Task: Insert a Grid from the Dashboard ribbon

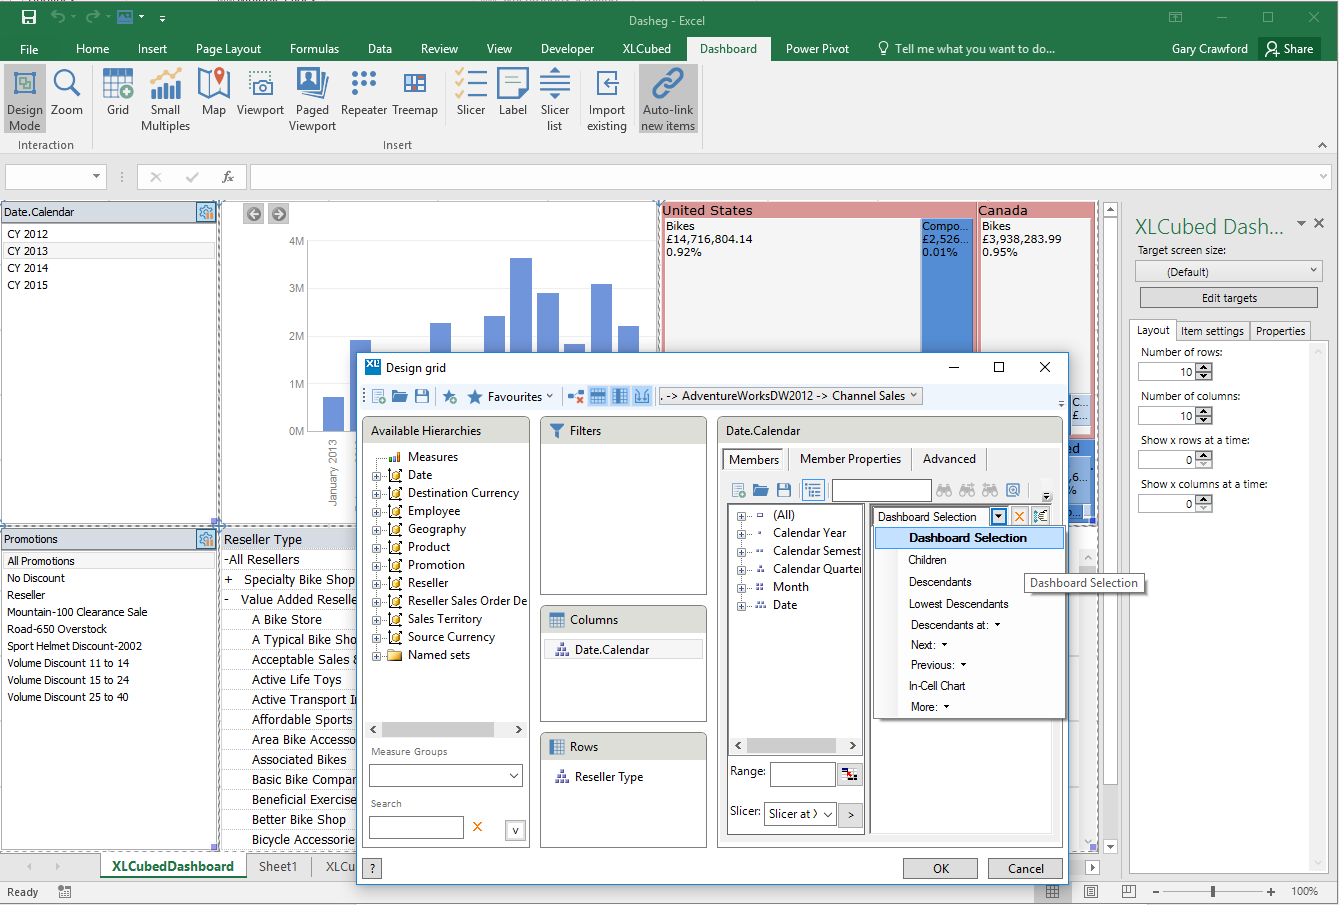Action: pos(118,93)
